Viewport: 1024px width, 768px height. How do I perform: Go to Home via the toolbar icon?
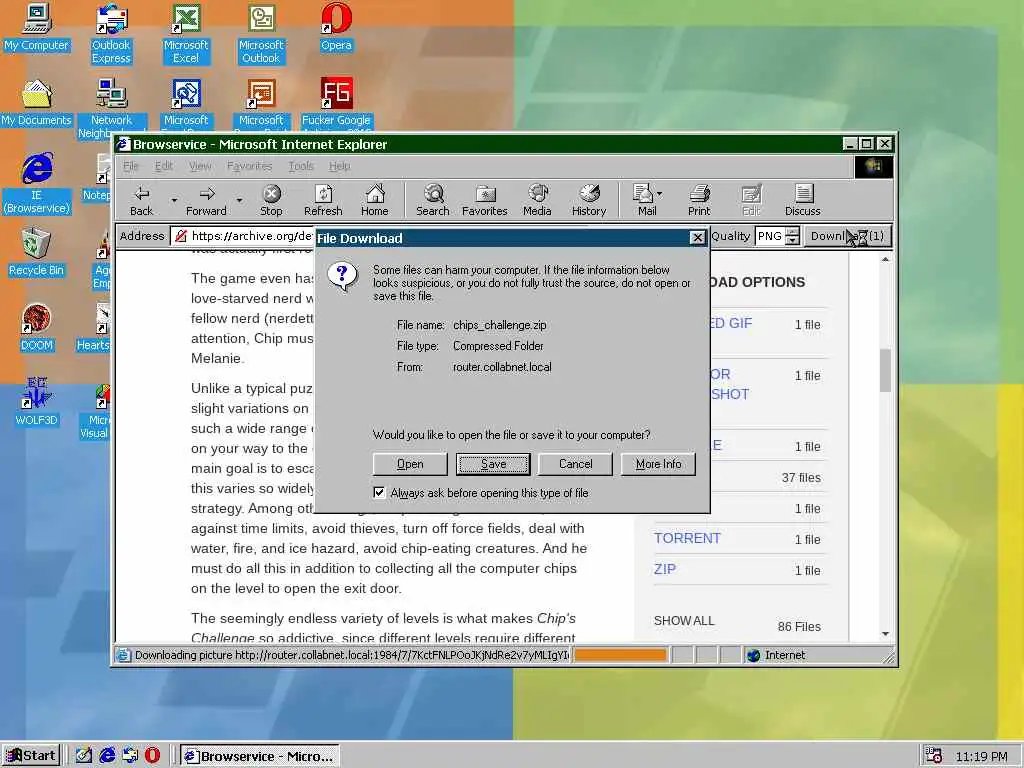375,200
